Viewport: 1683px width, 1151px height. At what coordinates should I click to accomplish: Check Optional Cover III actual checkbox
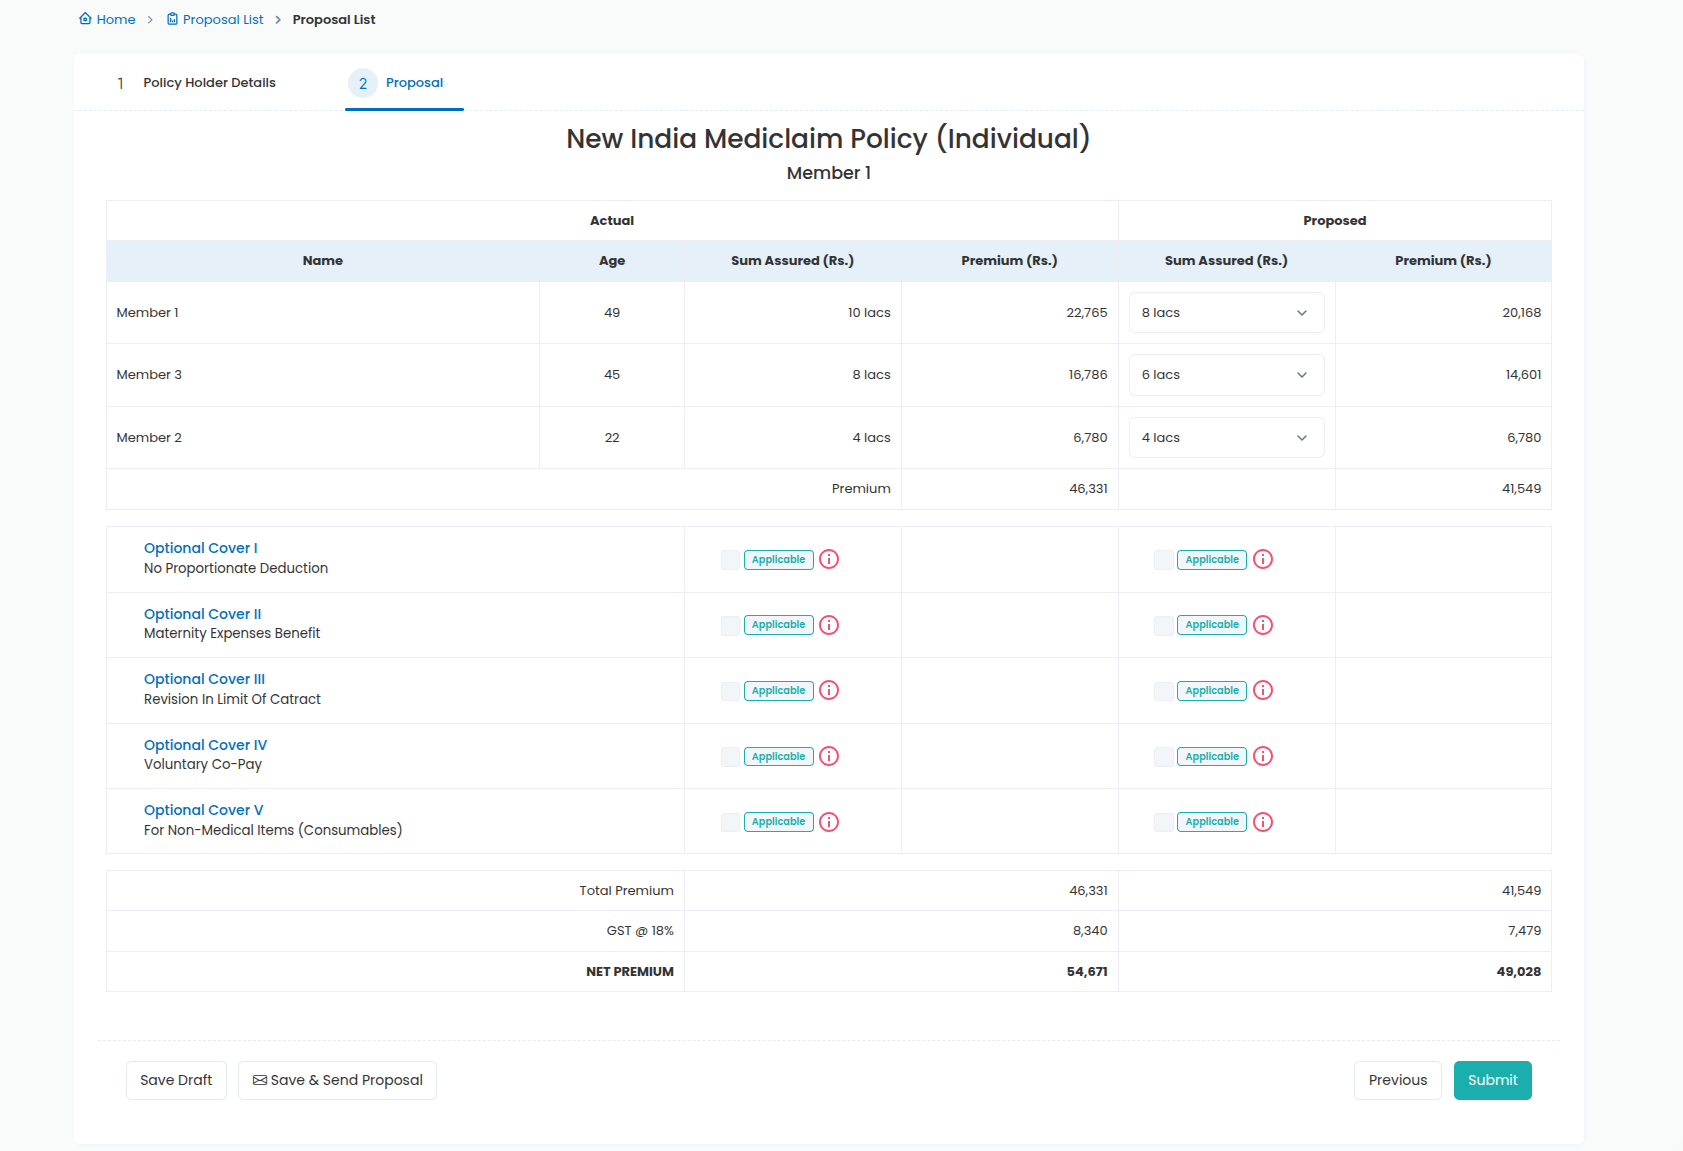[x=731, y=691]
